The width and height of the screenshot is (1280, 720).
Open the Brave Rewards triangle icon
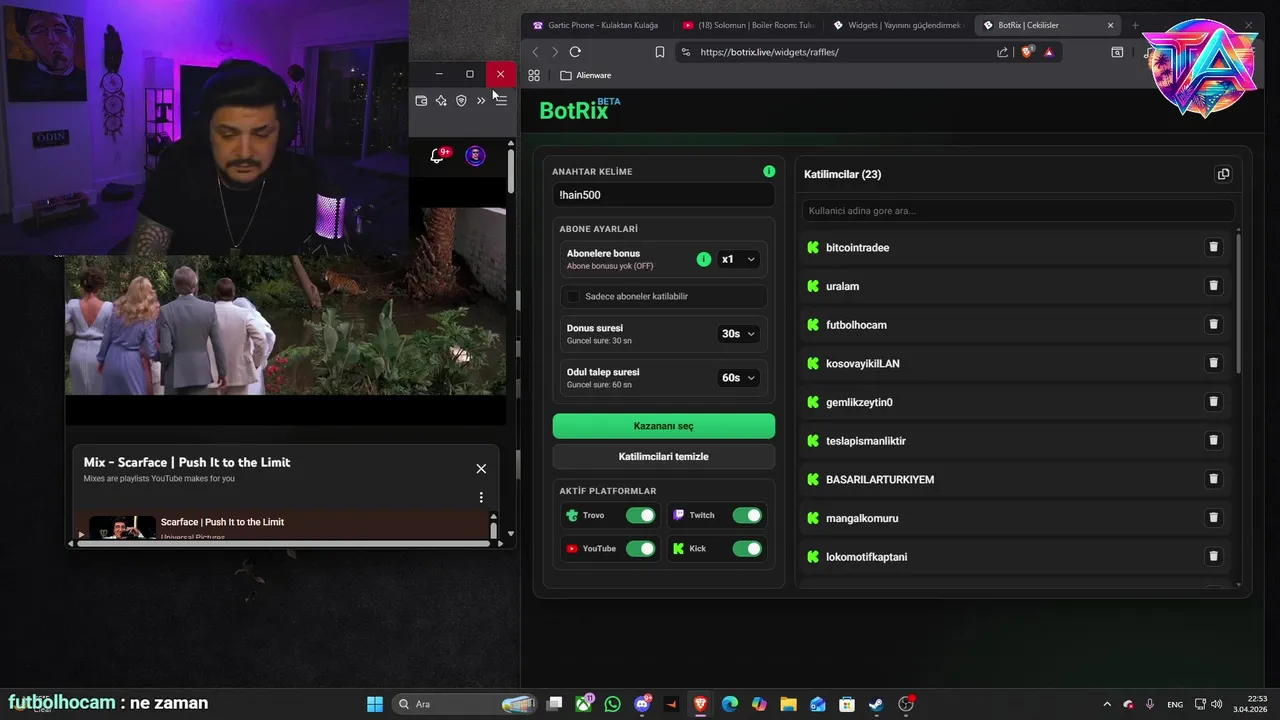tap(1049, 52)
